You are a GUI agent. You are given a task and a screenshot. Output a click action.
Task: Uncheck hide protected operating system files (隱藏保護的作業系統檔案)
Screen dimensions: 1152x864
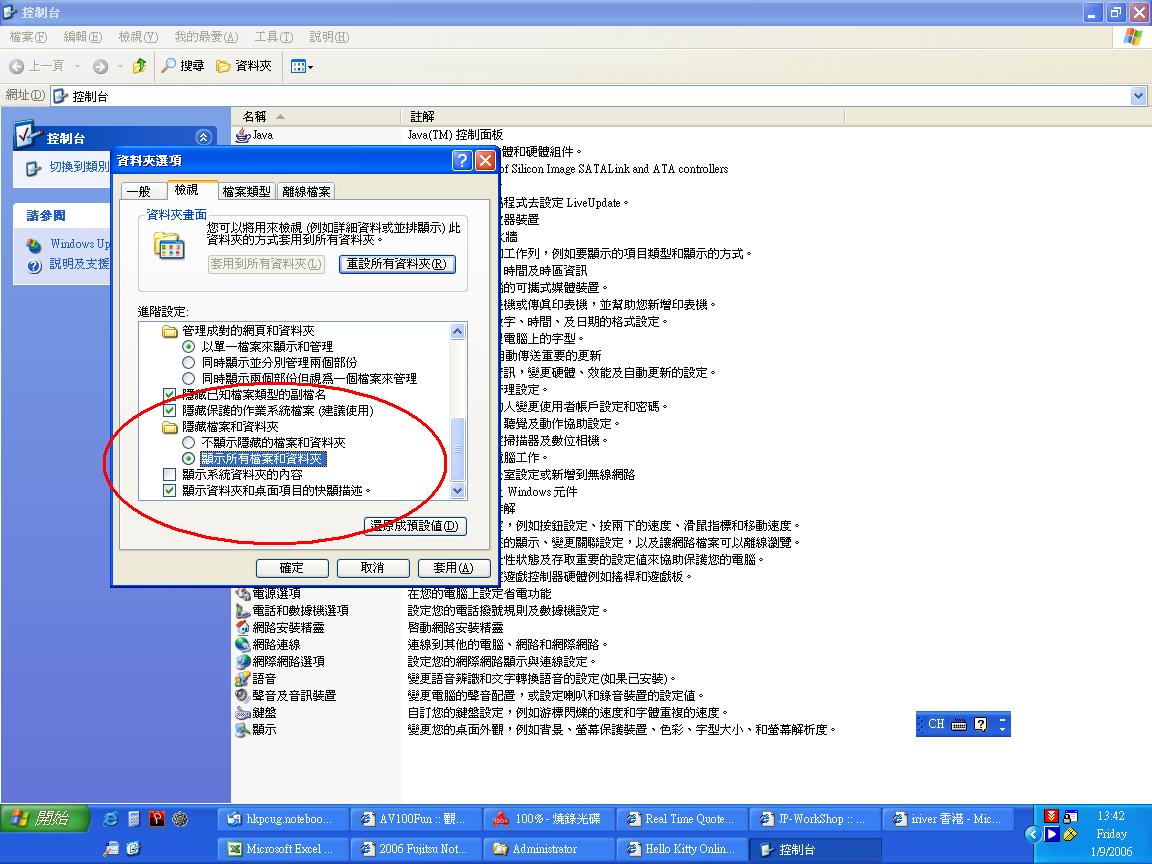(169, 411)
